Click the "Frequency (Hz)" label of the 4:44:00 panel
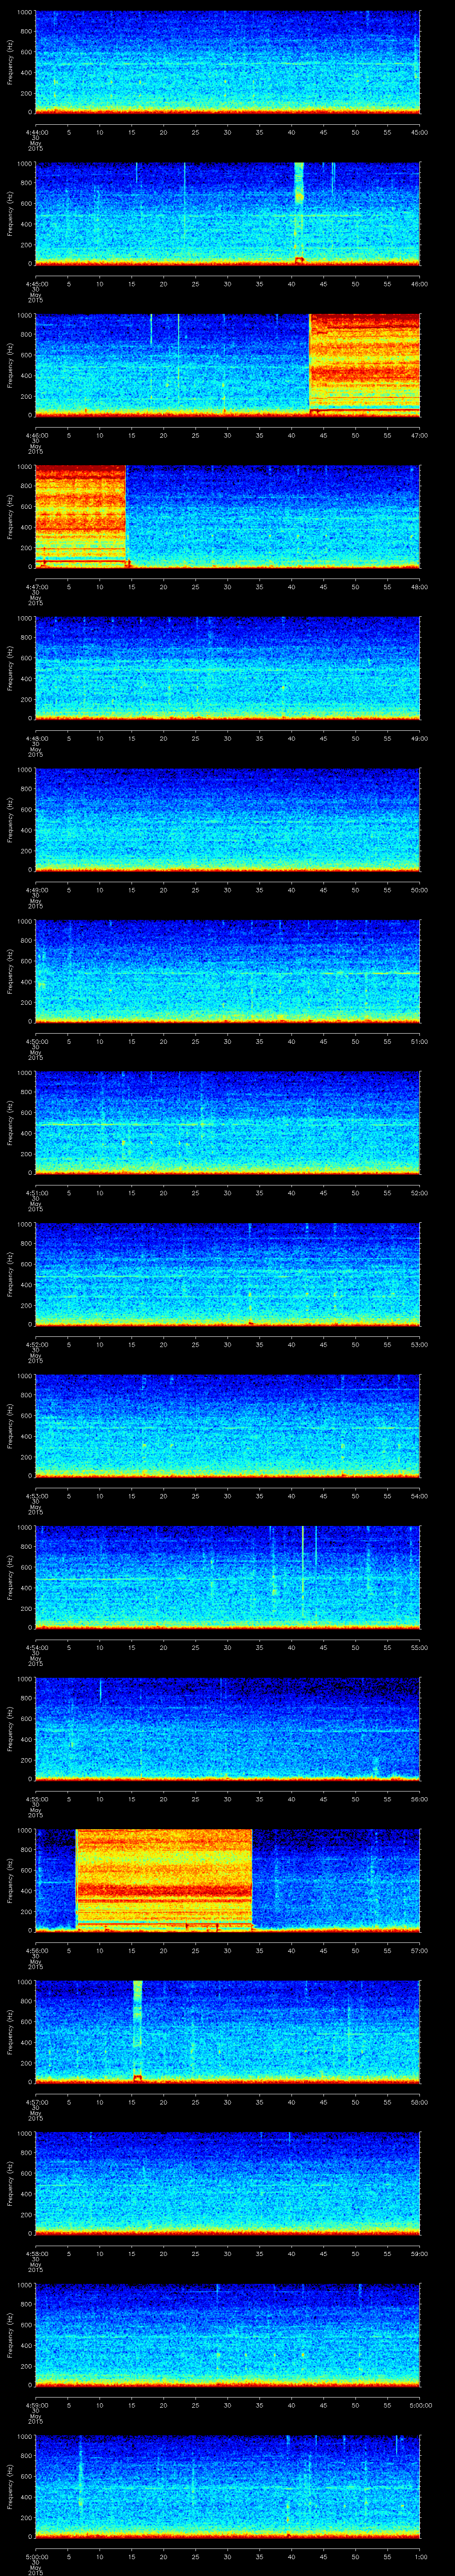This screenshot has height=2576, width=455. 10,62
